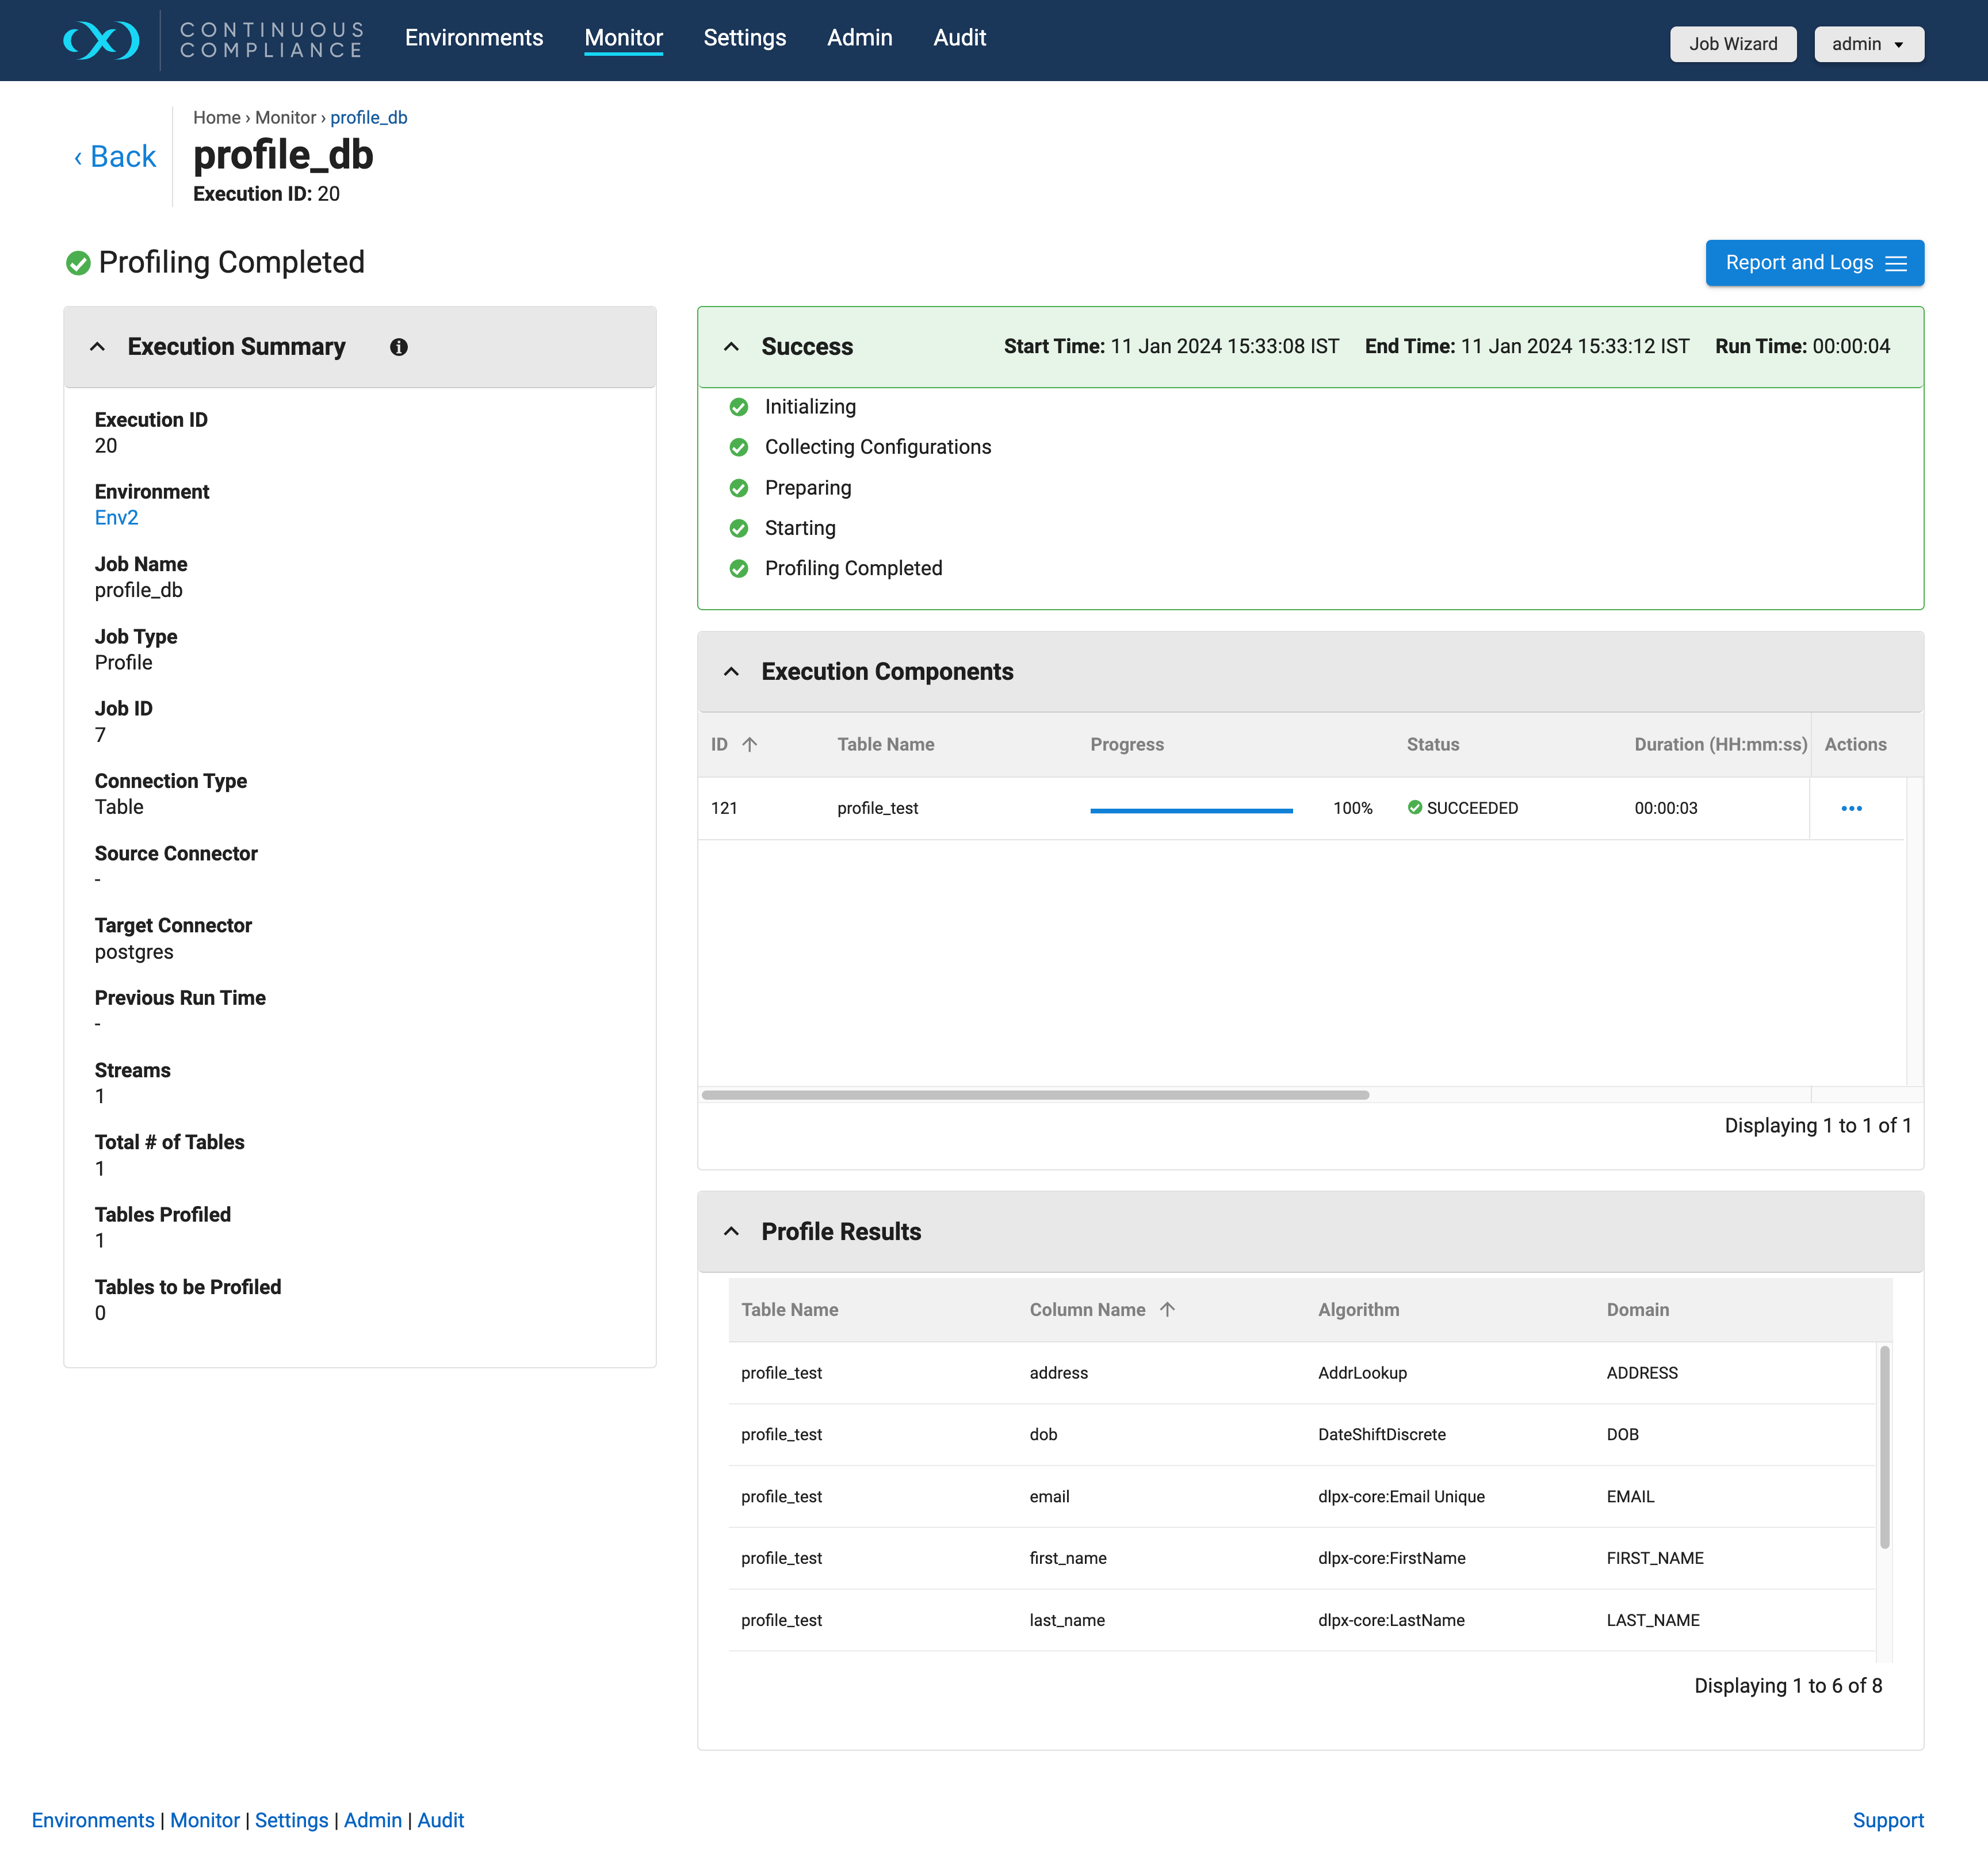Click the check icon beside Collecting Configurations

point(739,447)
